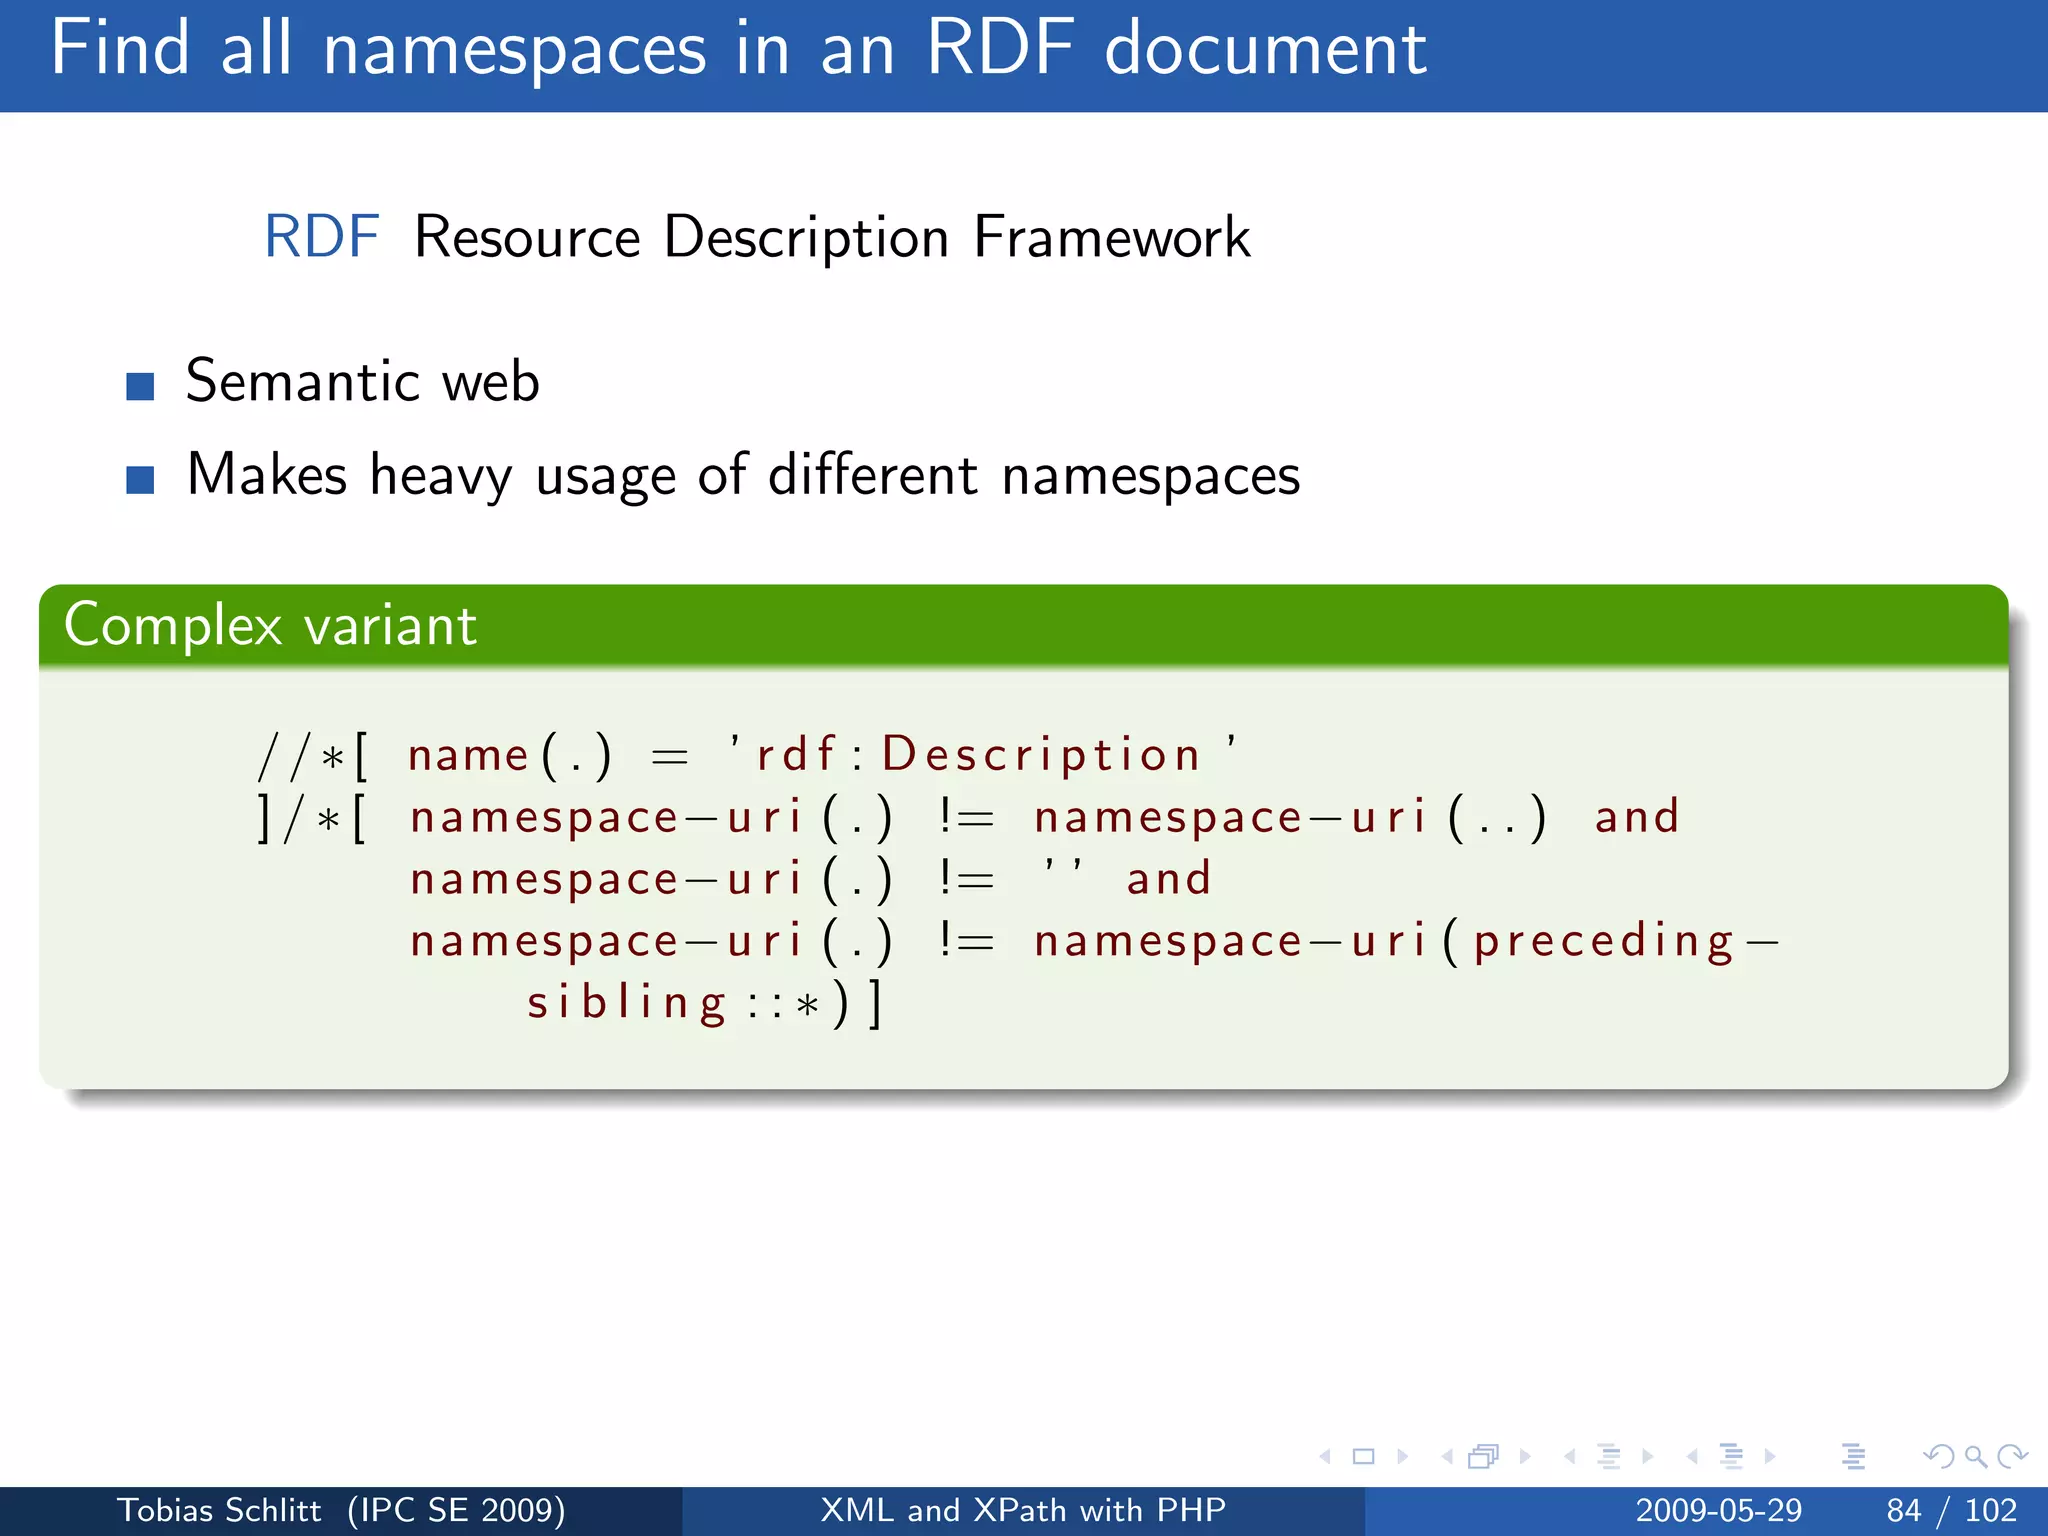Image resolution: width=2048 pixels, height=1536 pixels.
Task: Click the section navigation lines icon
Action: click(x=1731, y=1457)
